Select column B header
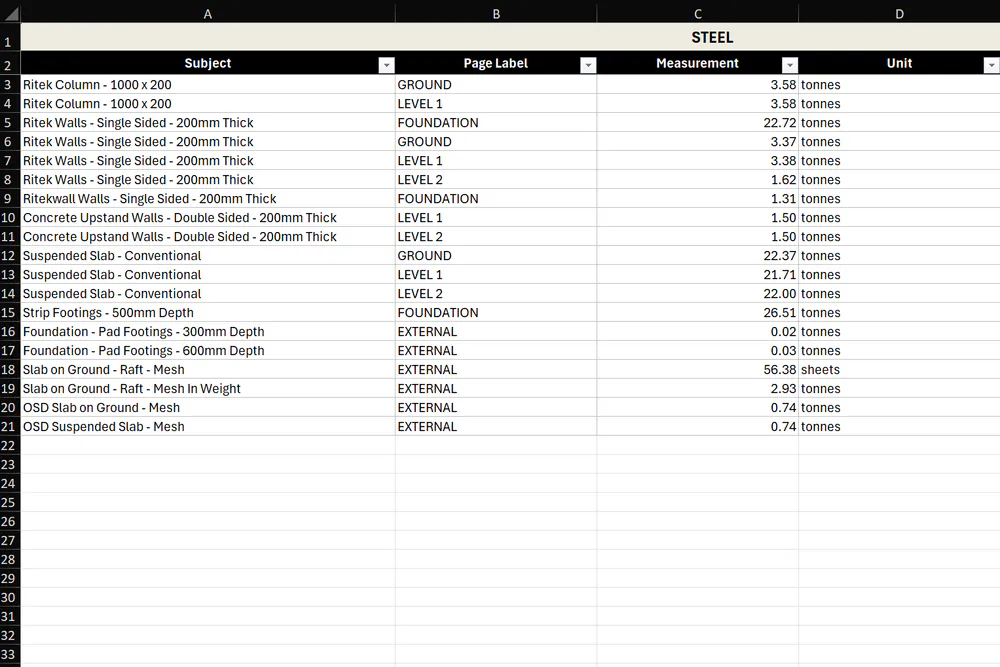Viewport: 1000px width, 667px height. (496, 14)
